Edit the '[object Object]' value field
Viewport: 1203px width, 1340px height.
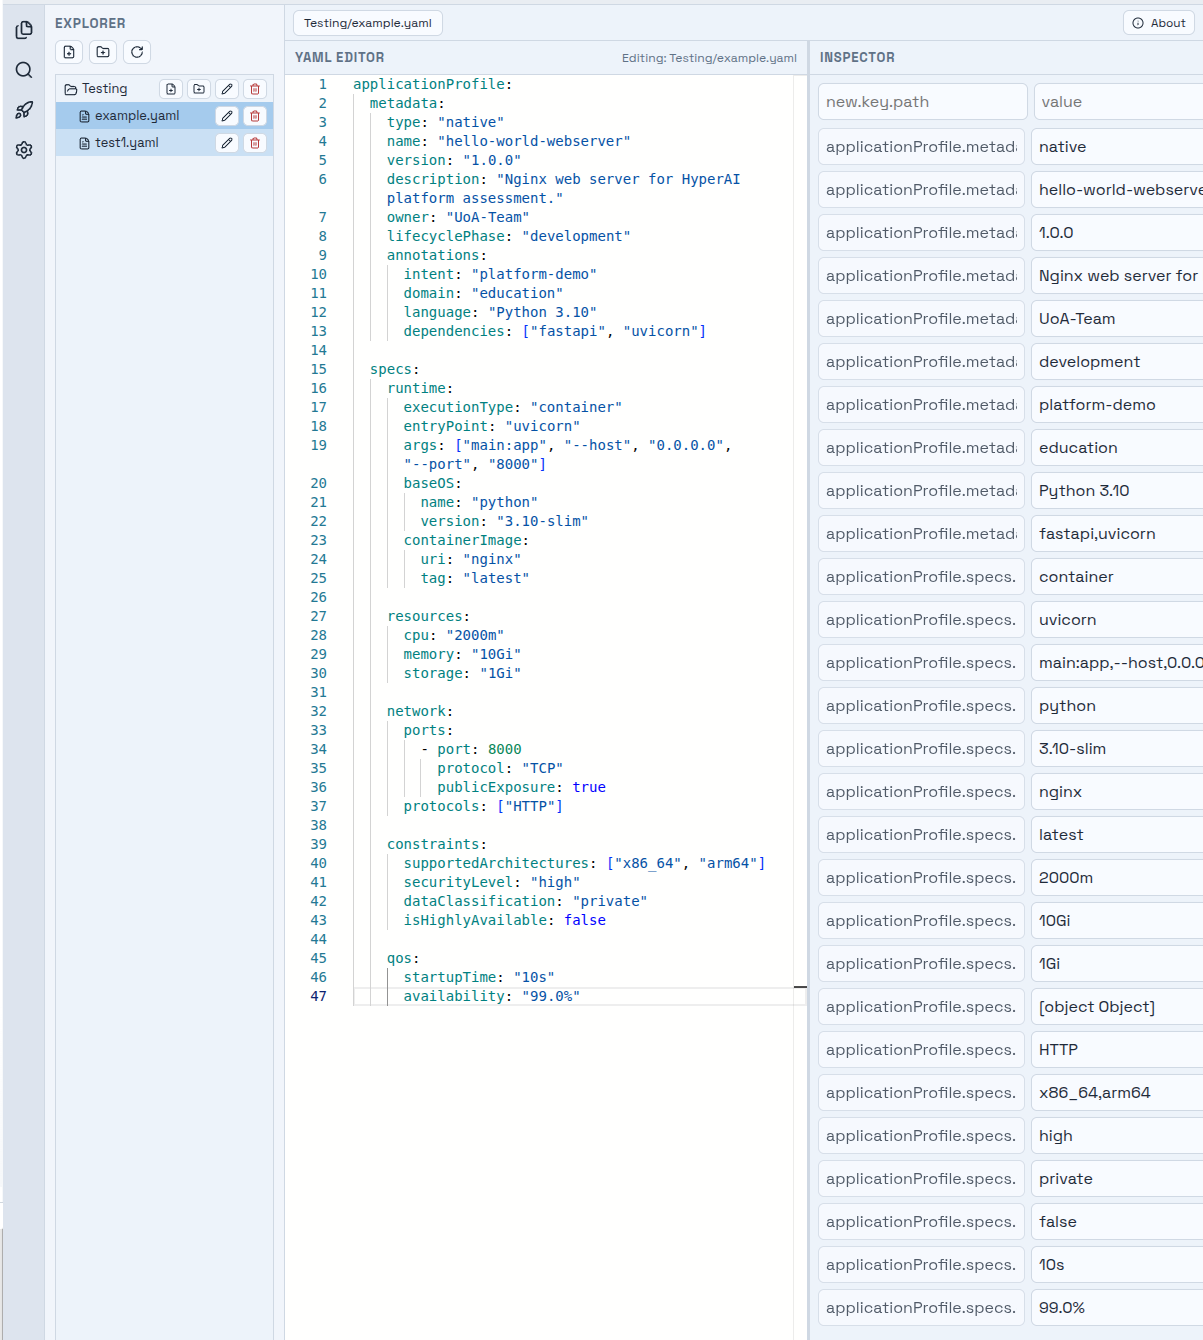(x=1117, y=1007)
